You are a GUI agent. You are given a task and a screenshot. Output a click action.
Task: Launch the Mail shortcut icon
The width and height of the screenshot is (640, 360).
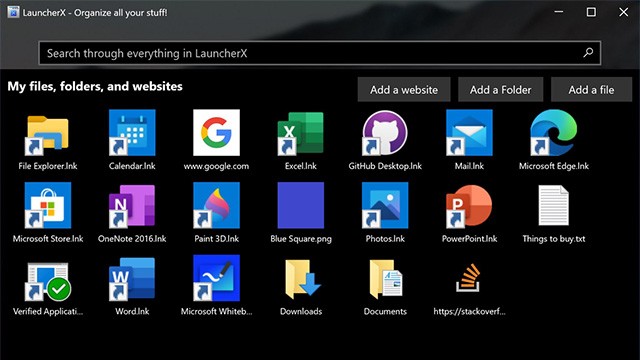tap(469, 132)
